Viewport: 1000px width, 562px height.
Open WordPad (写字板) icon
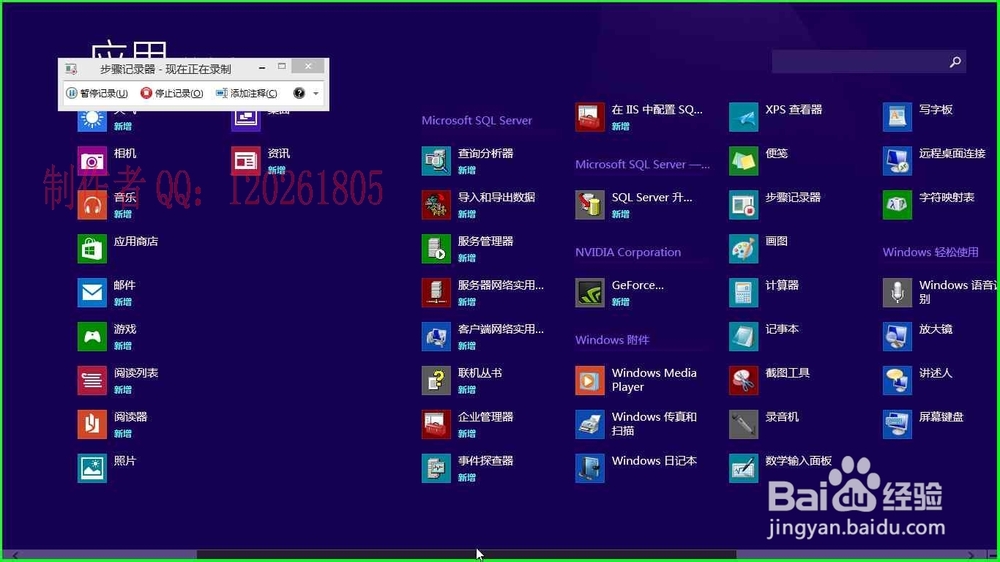897,117
